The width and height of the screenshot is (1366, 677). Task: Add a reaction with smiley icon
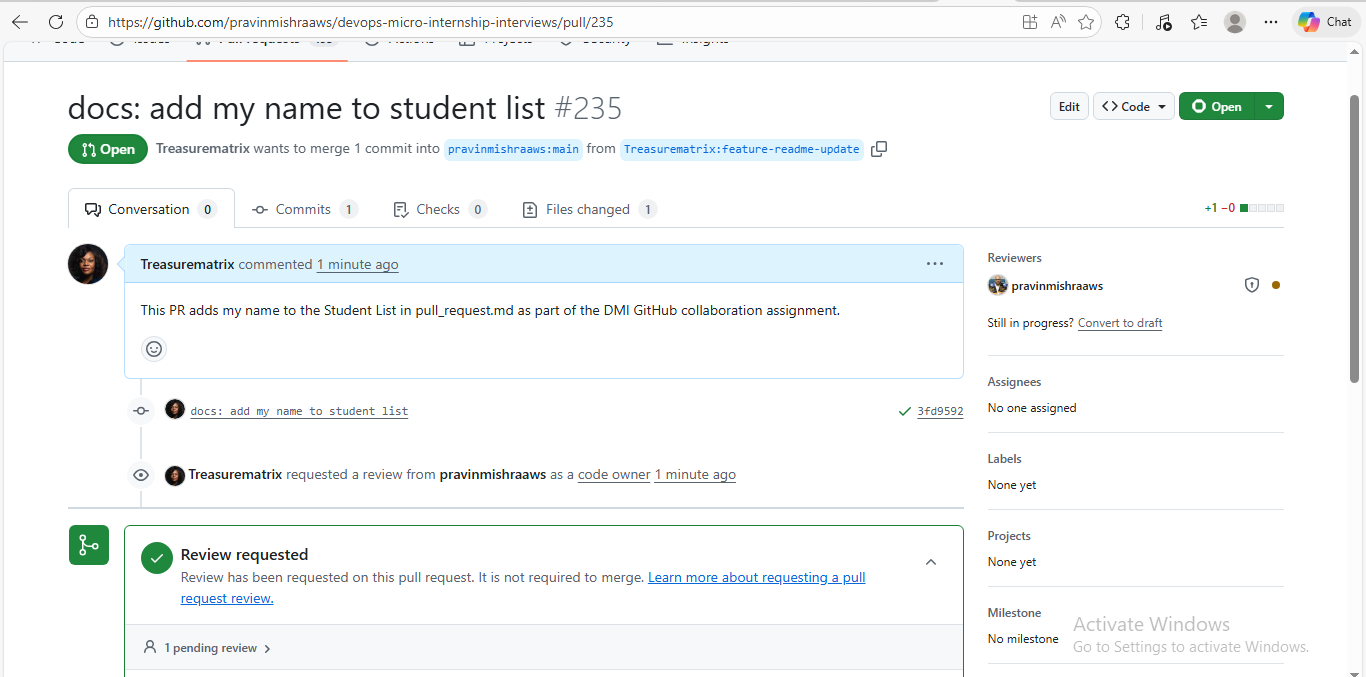tap(154, 349)
